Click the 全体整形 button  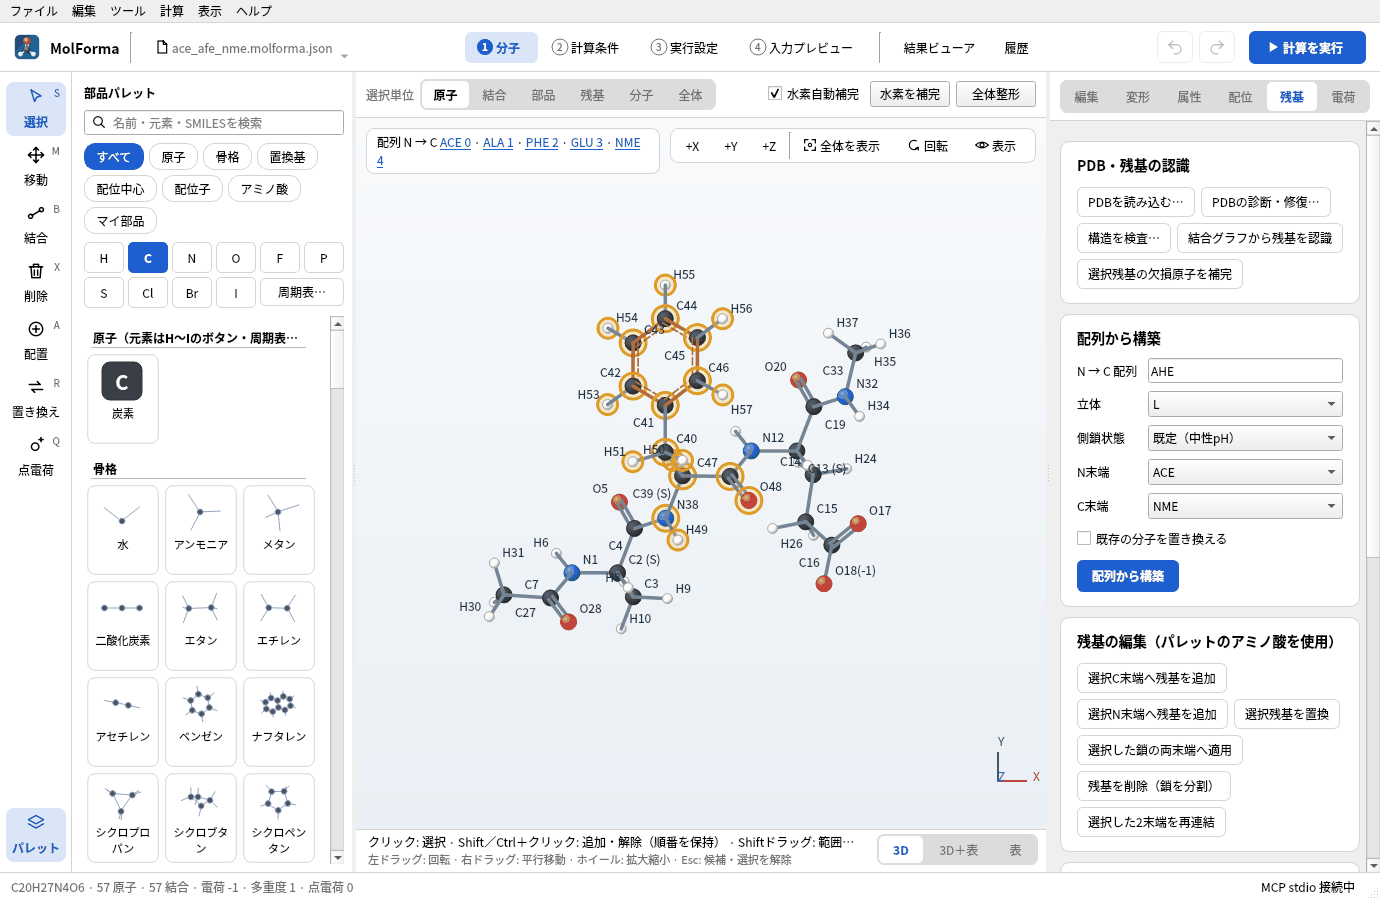click(996, 94)
